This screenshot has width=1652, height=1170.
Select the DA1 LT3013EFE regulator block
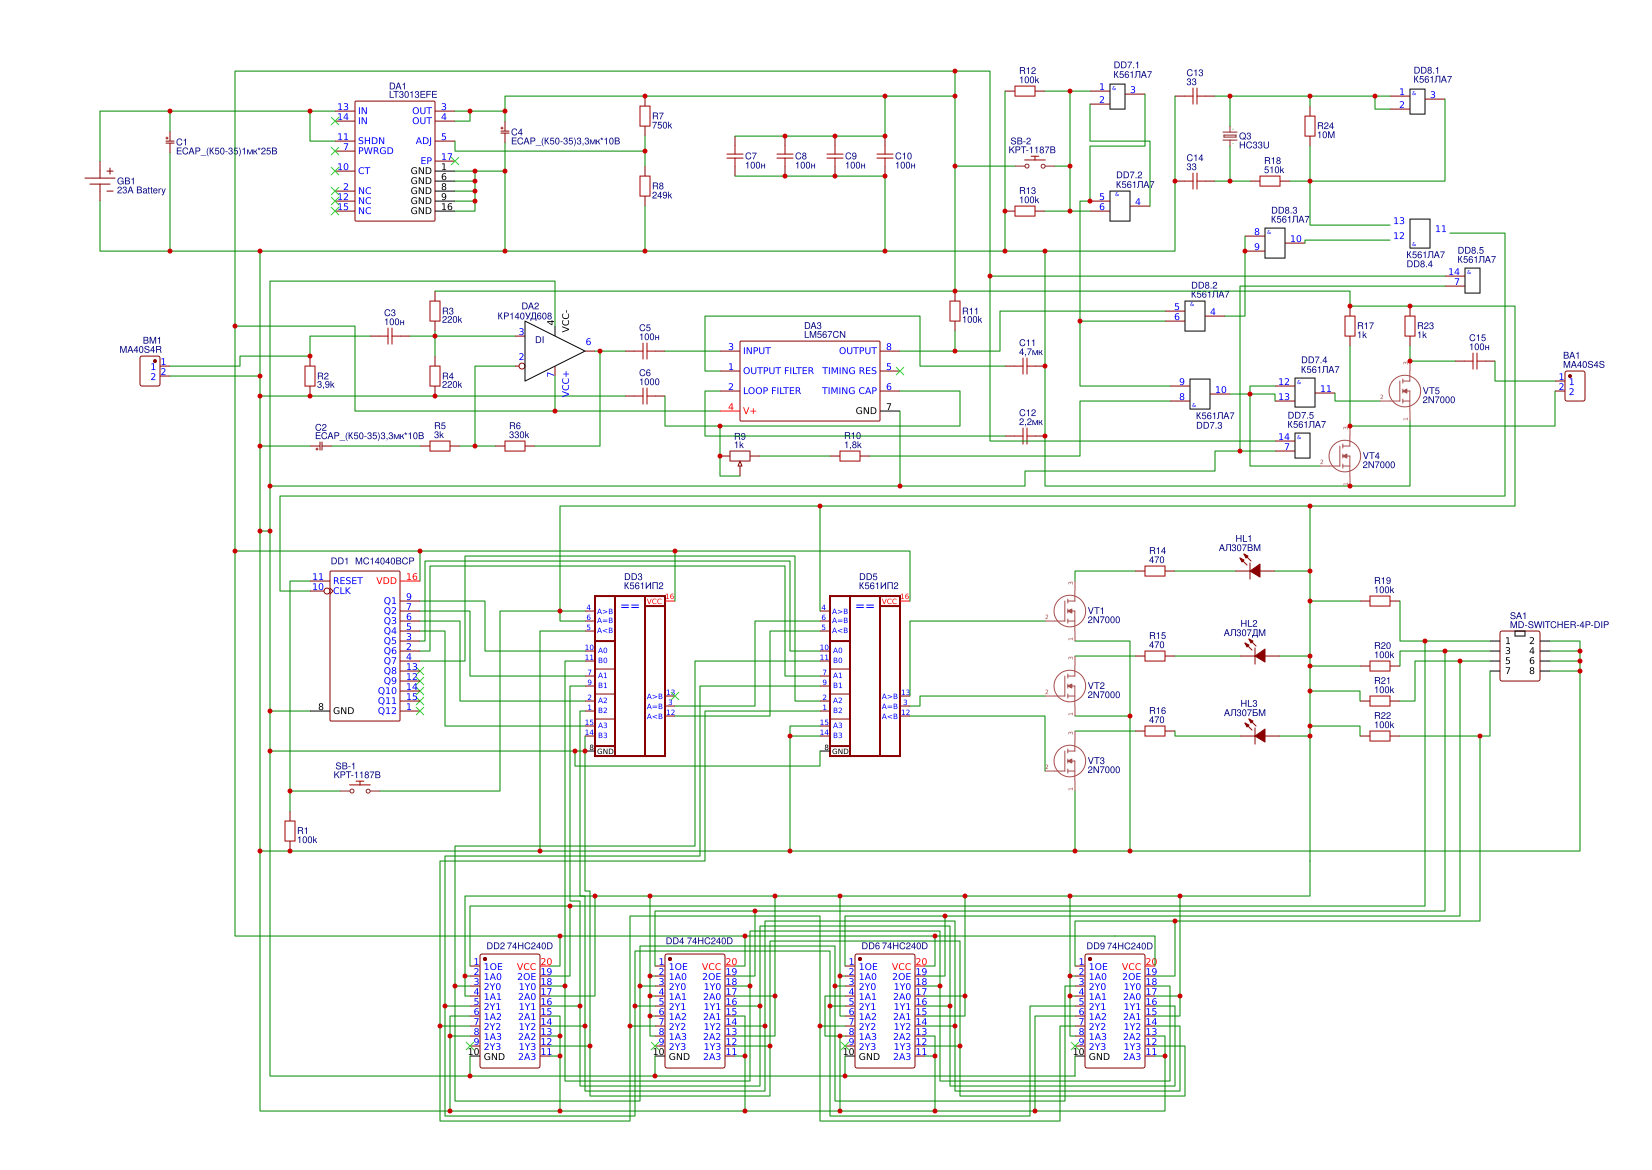(395, 160)
